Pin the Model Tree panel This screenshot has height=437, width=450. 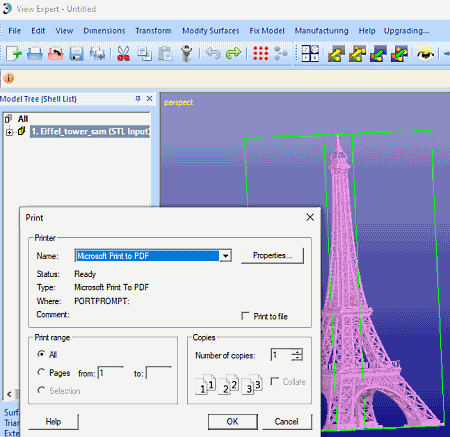tap(138, 99)
